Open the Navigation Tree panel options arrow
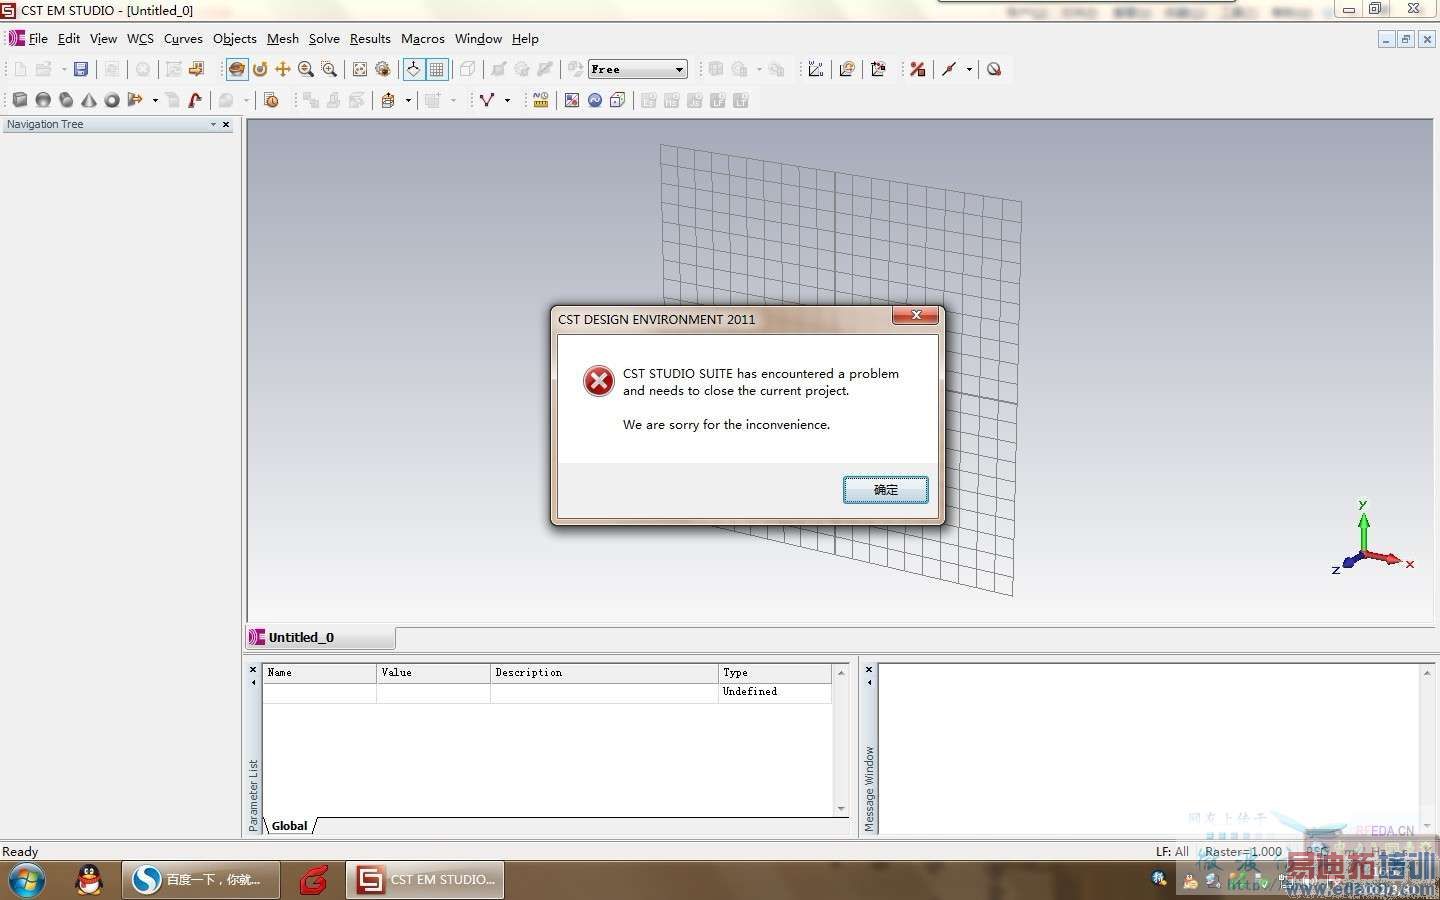This screenshot has height=900, width=1440. click(x=213, y=124)
